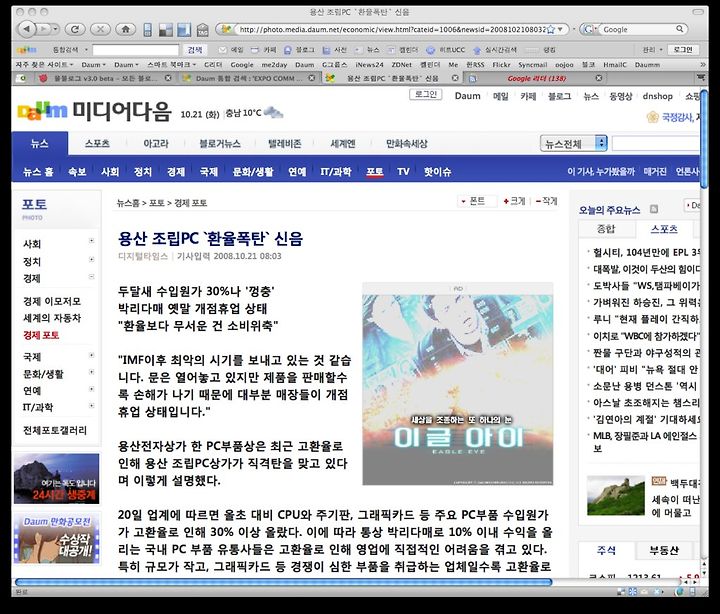Image resolution: width=720 pixels, height=614 pixels.
Task: Open 실시간검색 from the Daum toolbar
Action: click(x=495, y=50)
